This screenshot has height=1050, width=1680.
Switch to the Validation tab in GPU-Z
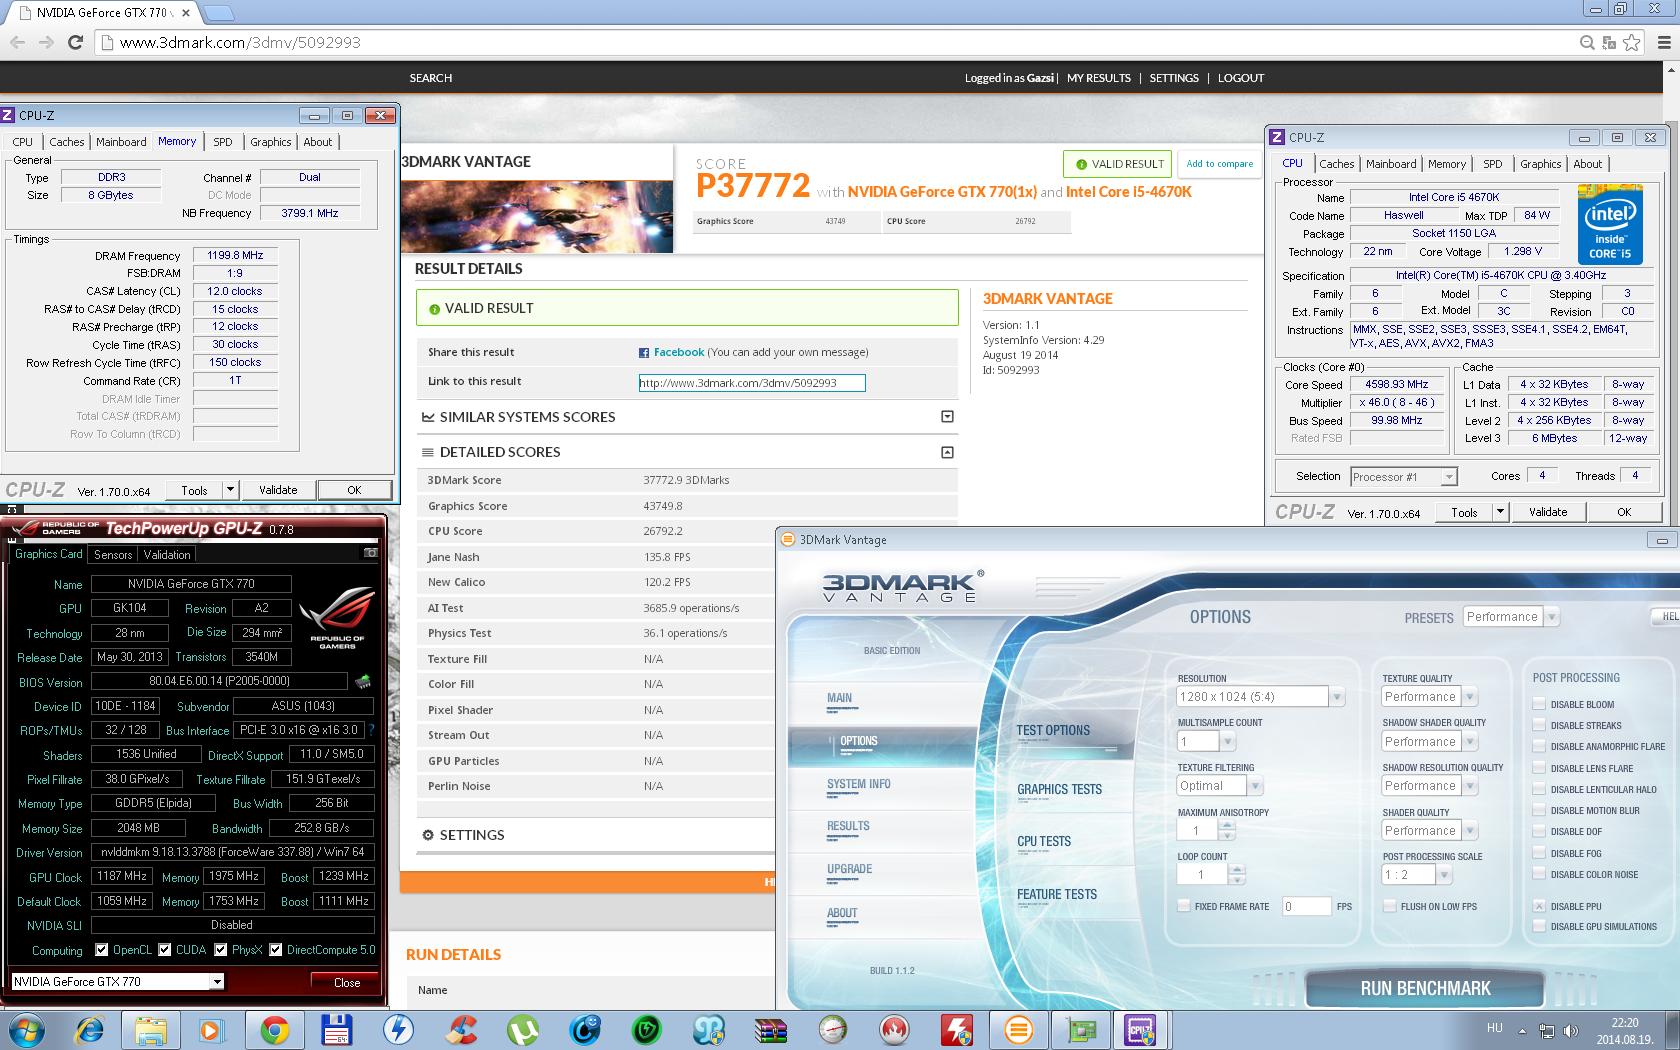tap(167, 555)
